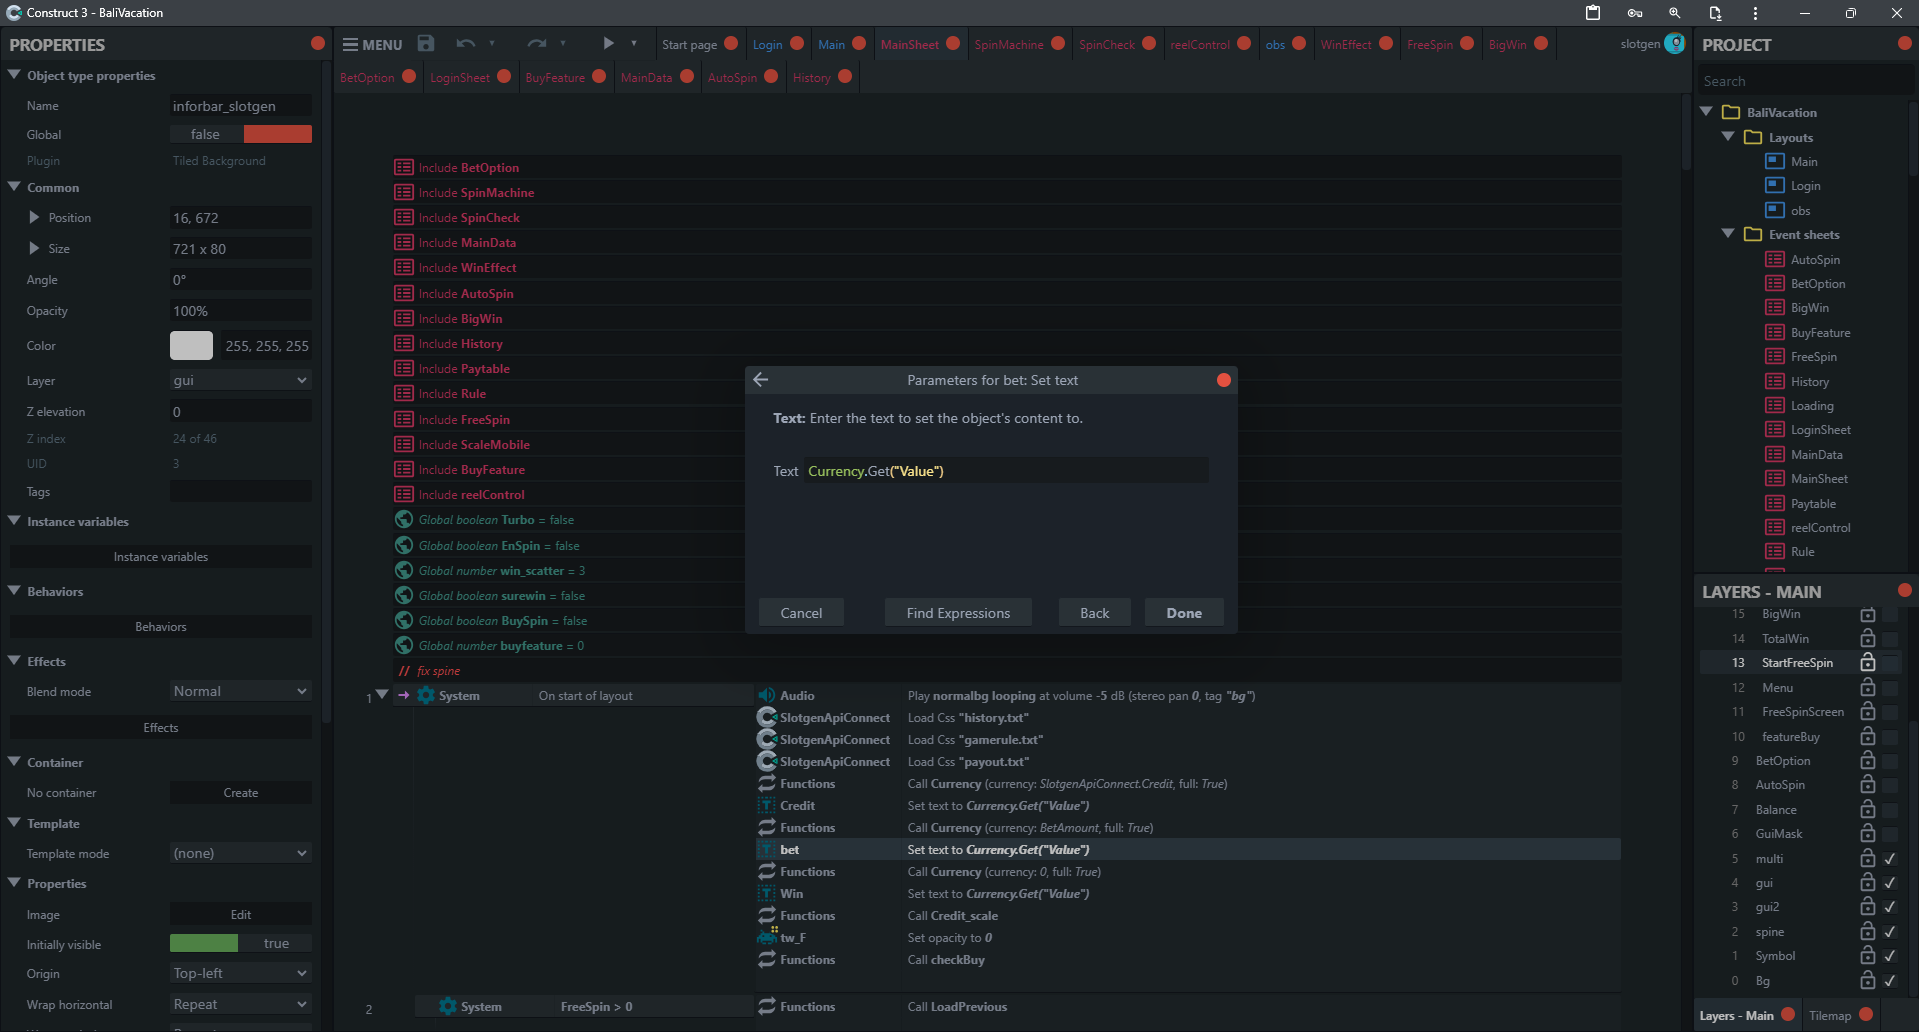This screenshot has width=1919, height=1032.
Task: Click the AutoSpin event sheet icon in project
Action: [x=1775, y=259]
